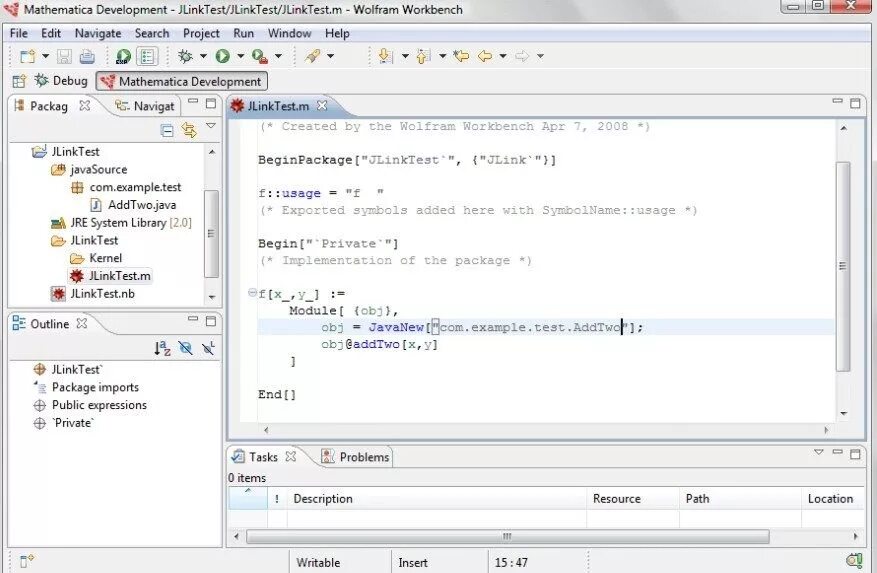Screen dimensions: 877x573
Task: Click the Open Perspective icon
Action: click(x=20, y=81)
